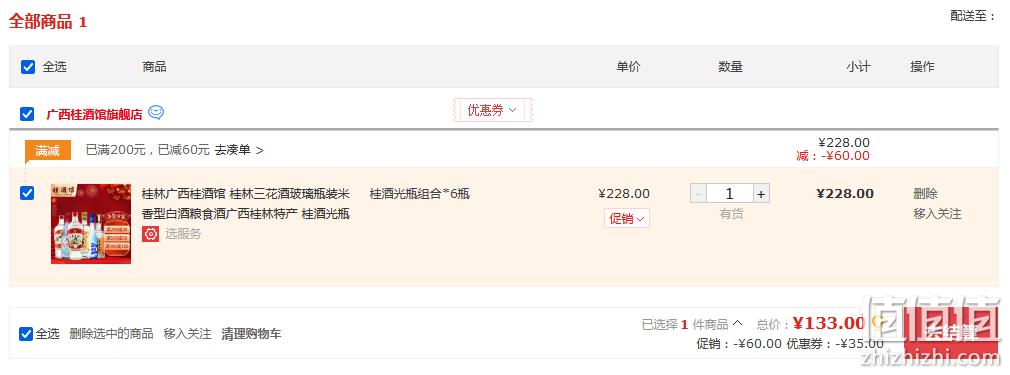This screenshot has height=375, width=1010.
Task: Move item to favorites with 移入关注
Action: tap(937, 214)
